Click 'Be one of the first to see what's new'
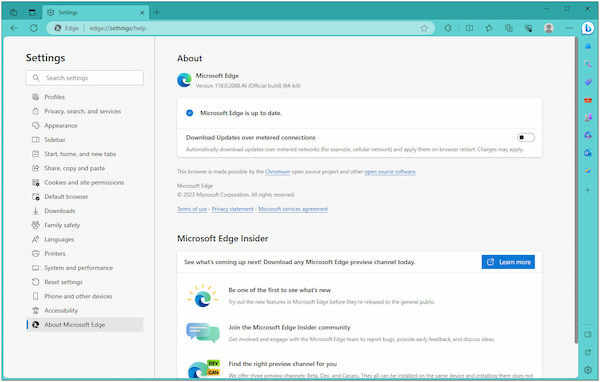This screenshot has height=382, width=600. coord(280,290)
